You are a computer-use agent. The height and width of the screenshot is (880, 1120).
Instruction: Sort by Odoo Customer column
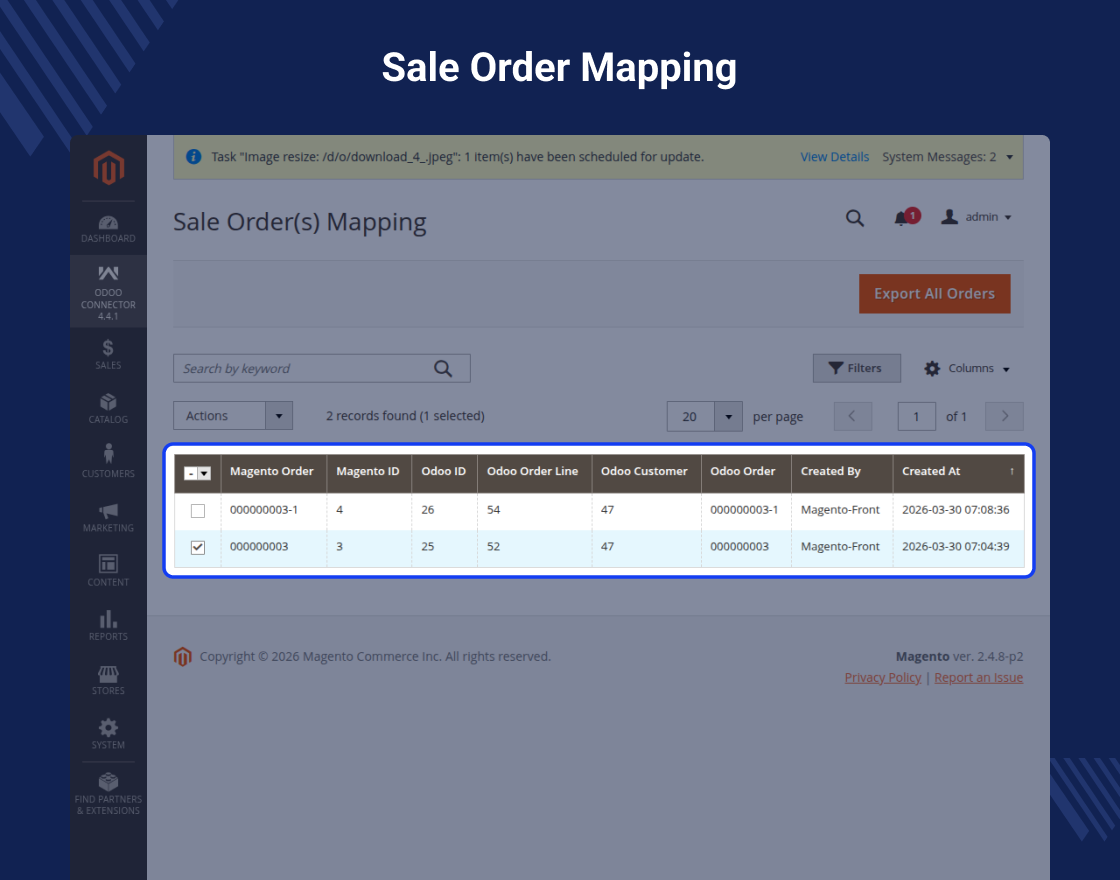point(646,473)
